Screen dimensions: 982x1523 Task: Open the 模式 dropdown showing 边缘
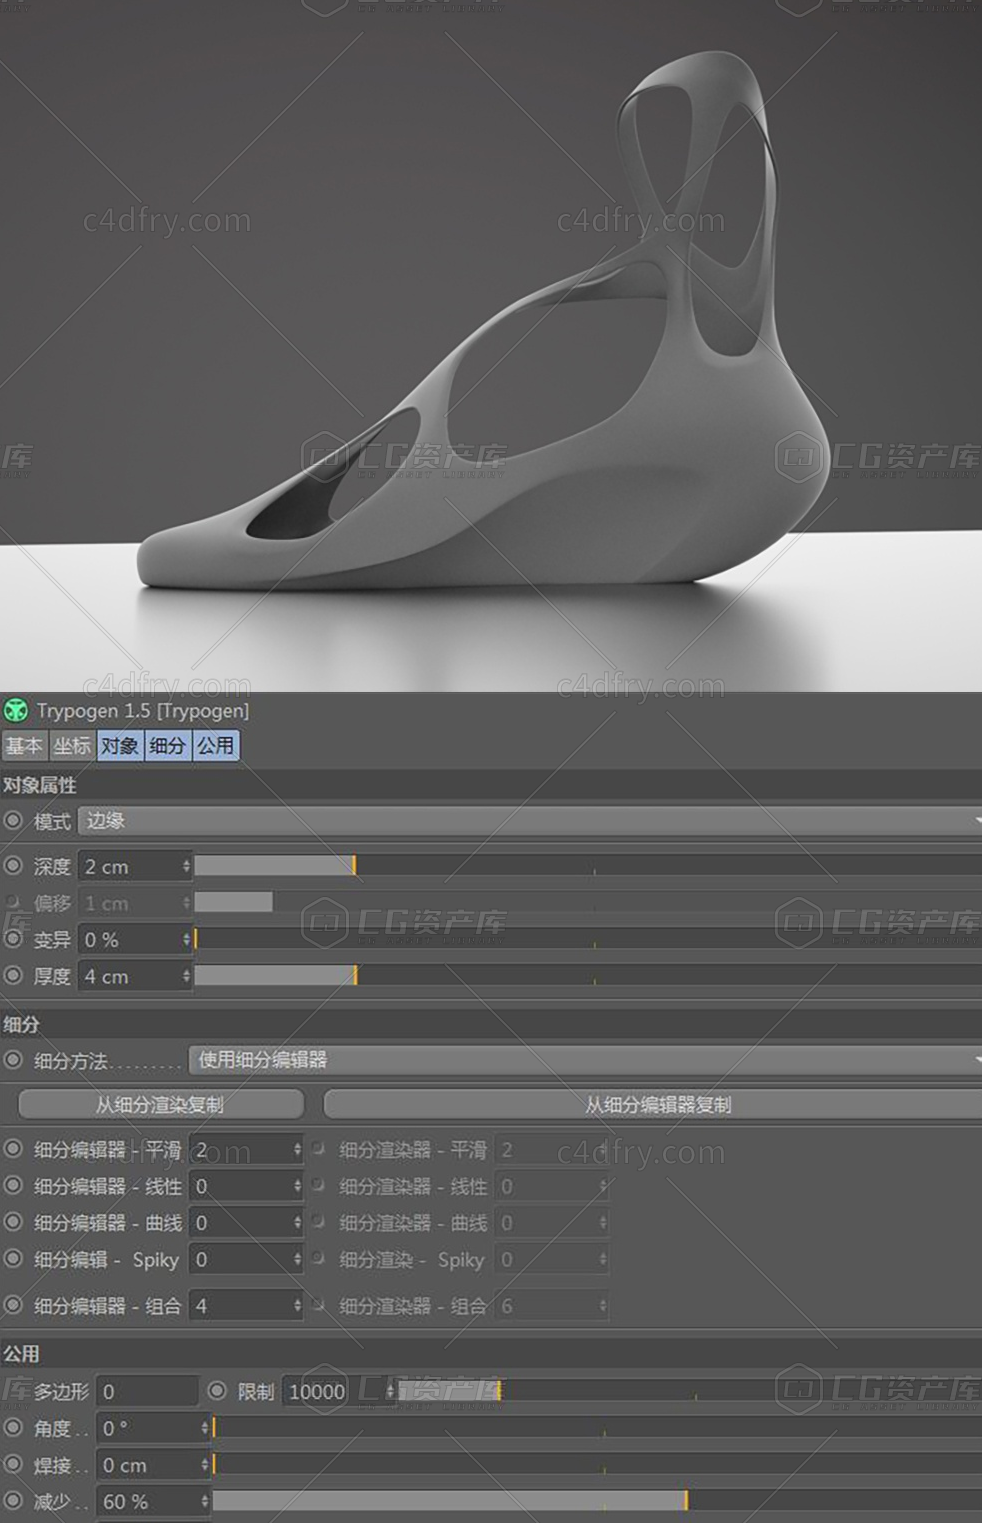[x=530, y=821]
